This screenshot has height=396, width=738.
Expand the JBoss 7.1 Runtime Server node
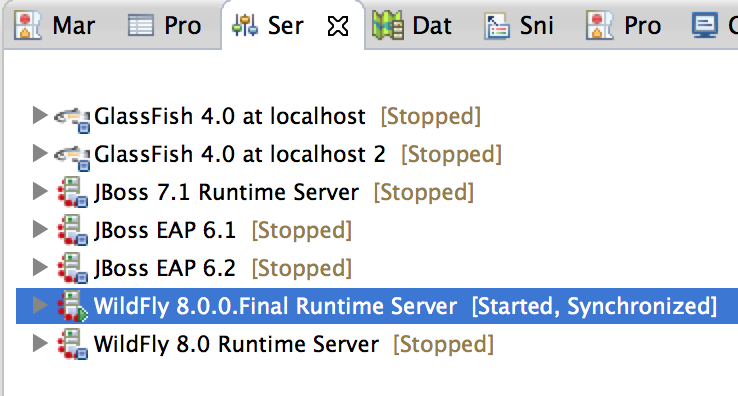40,192
